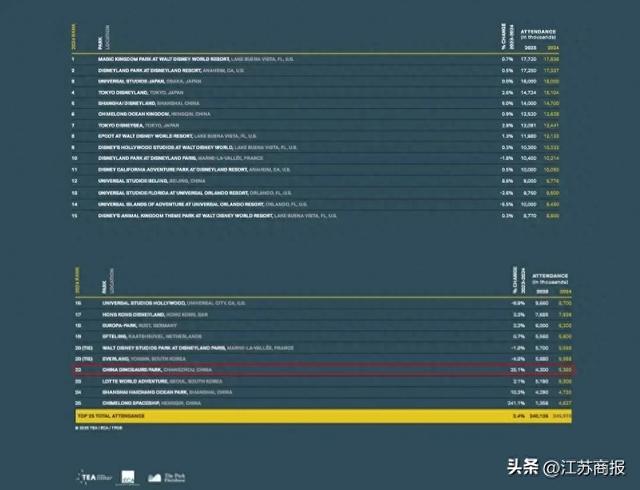
Task: Select Disney's Animal Kingdom Theme Park row
Action: tap(315, 216)
